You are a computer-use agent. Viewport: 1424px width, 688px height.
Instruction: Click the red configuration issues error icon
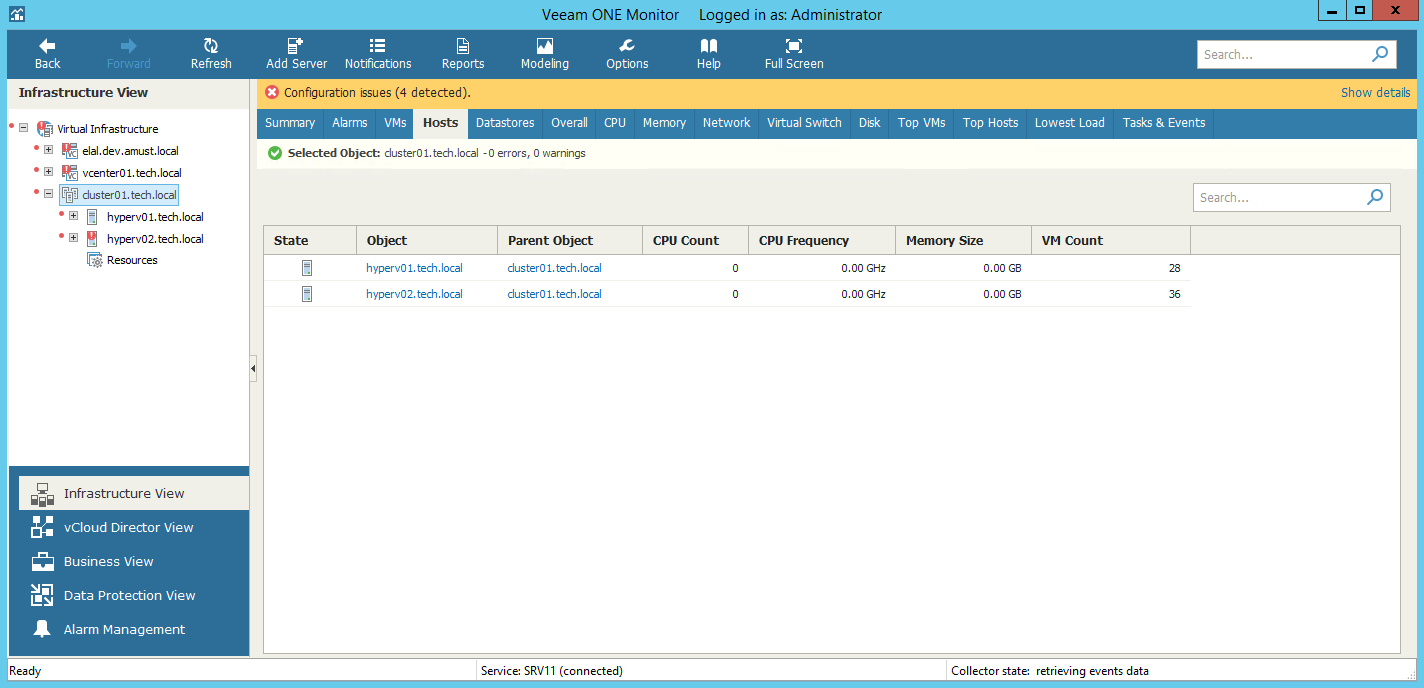[272, 92]
